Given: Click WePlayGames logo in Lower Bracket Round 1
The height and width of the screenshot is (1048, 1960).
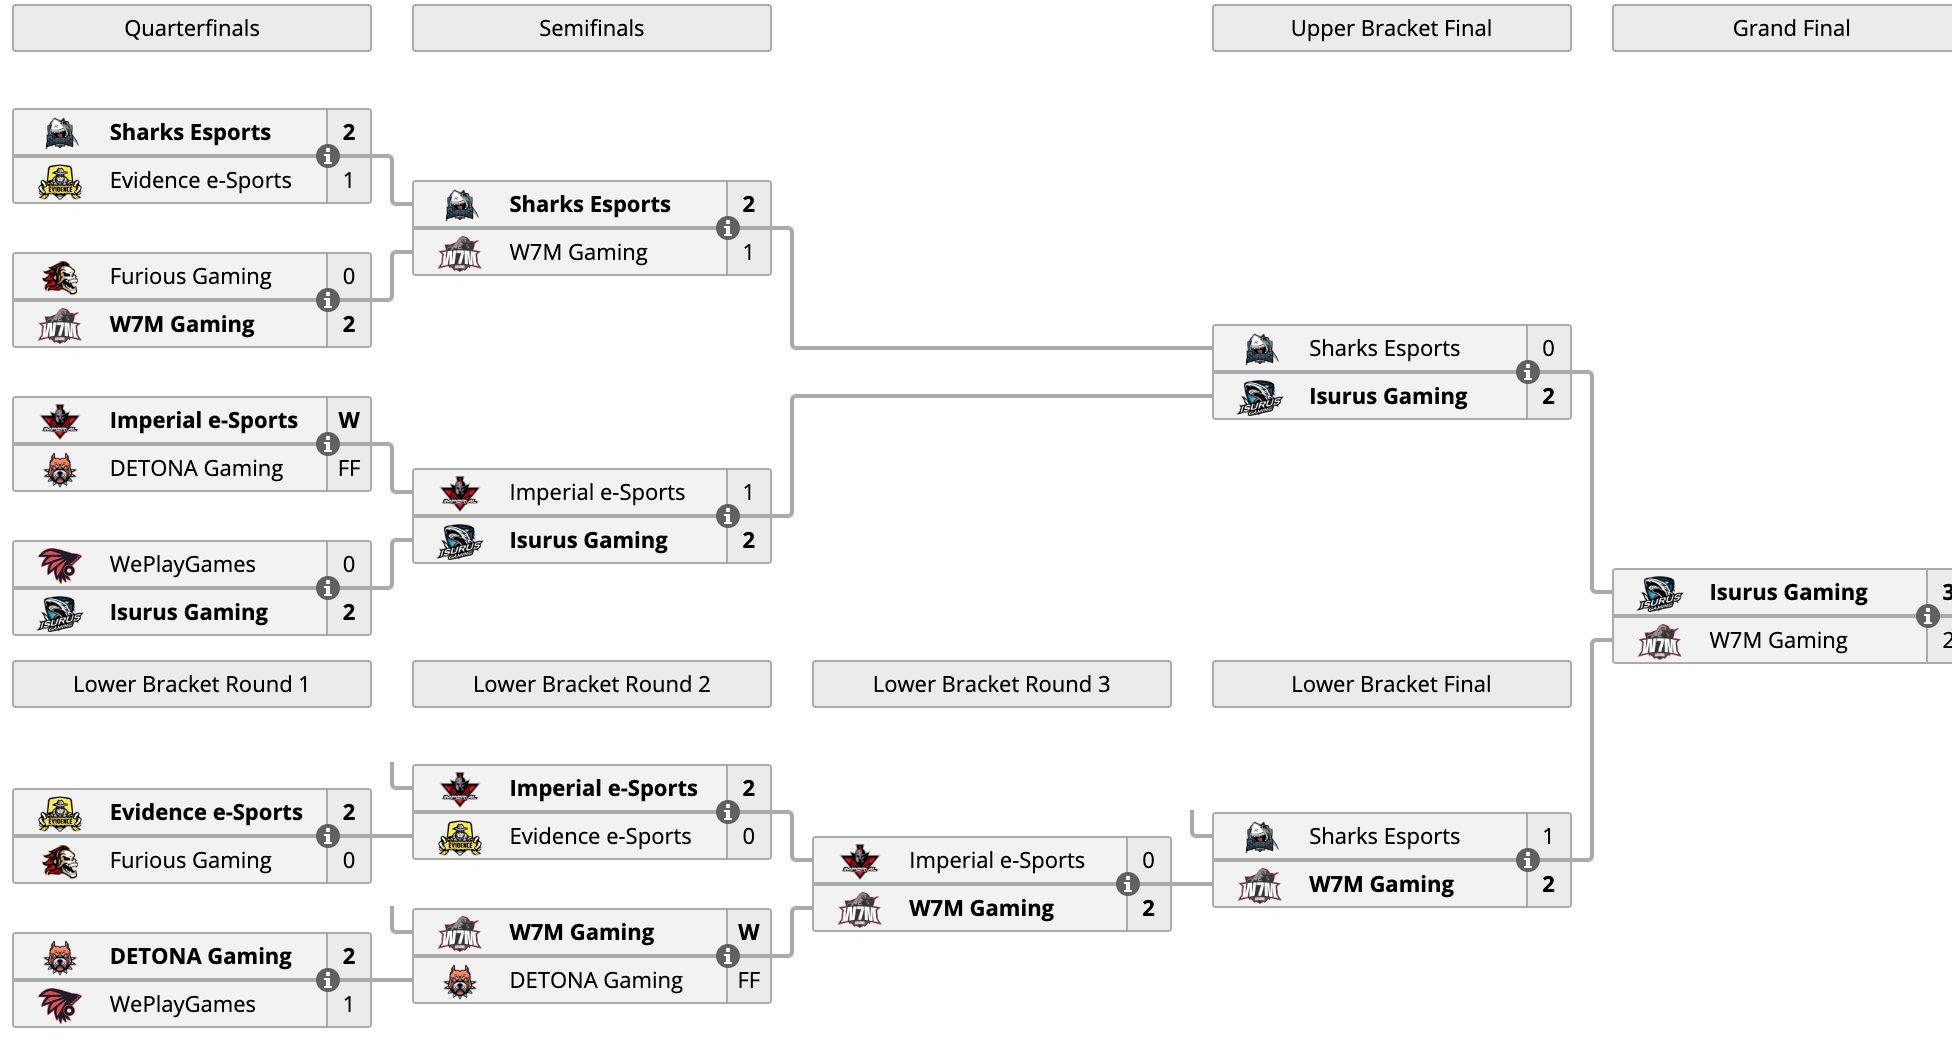Looking at the screenshot, I should coord(60,1004).
